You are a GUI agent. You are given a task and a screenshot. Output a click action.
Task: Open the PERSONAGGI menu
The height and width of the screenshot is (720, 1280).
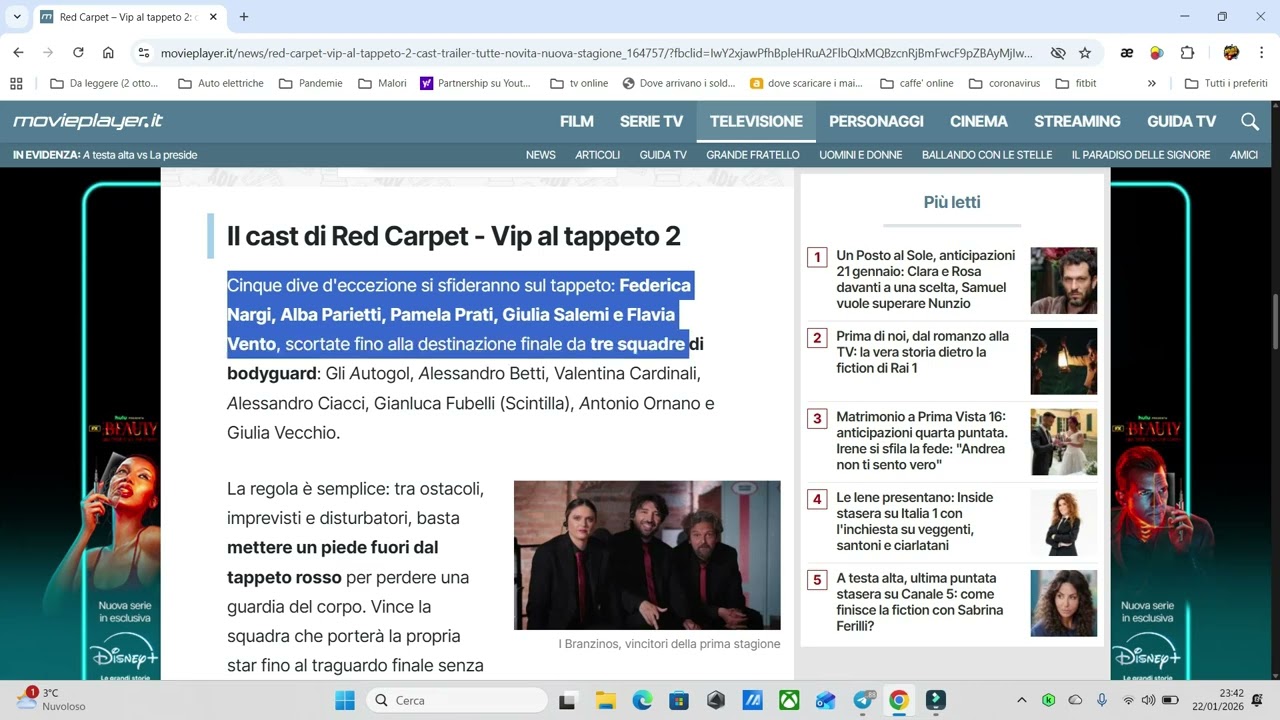click(876, 121)
